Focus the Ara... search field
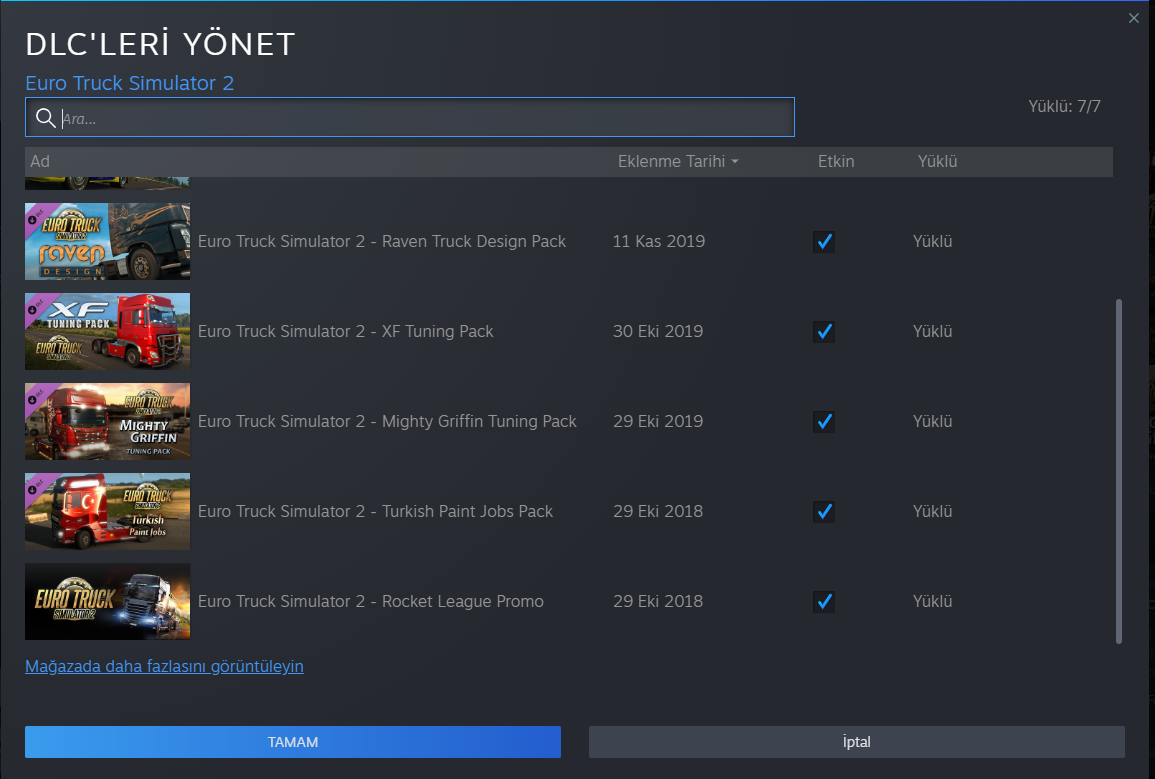This screenshot has width=1155, height=779. [x=410, y=117]
